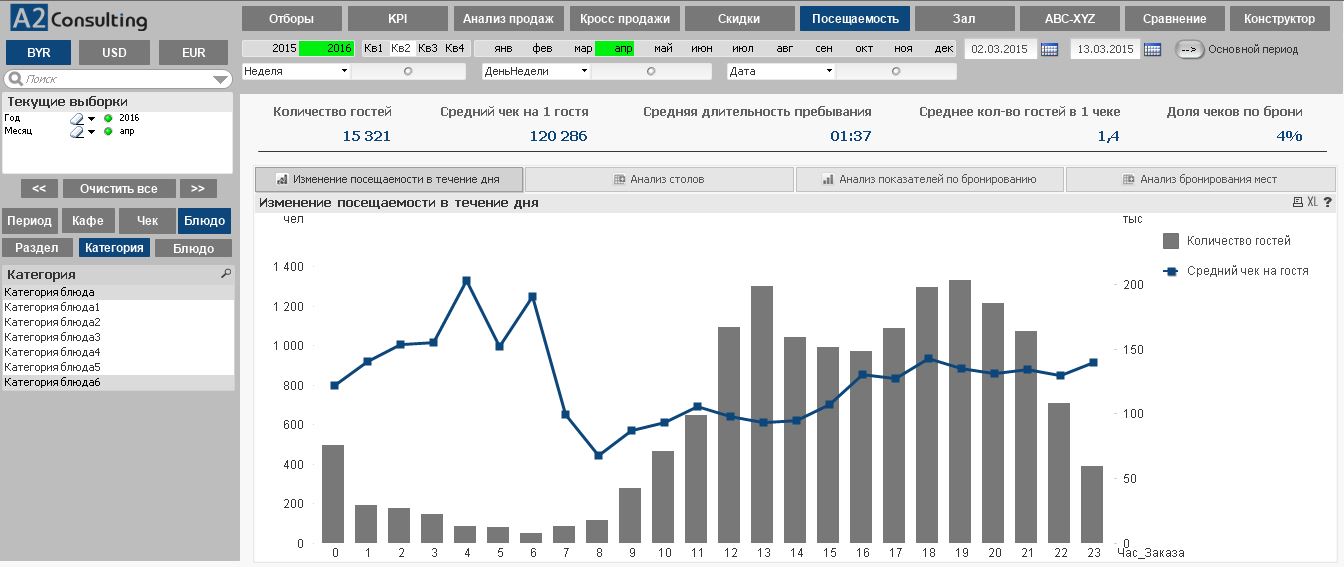Open calendar picker beside 13.03.2015 date
Viewport: 1344px width, 567px height.
(x=1152, y=49)
